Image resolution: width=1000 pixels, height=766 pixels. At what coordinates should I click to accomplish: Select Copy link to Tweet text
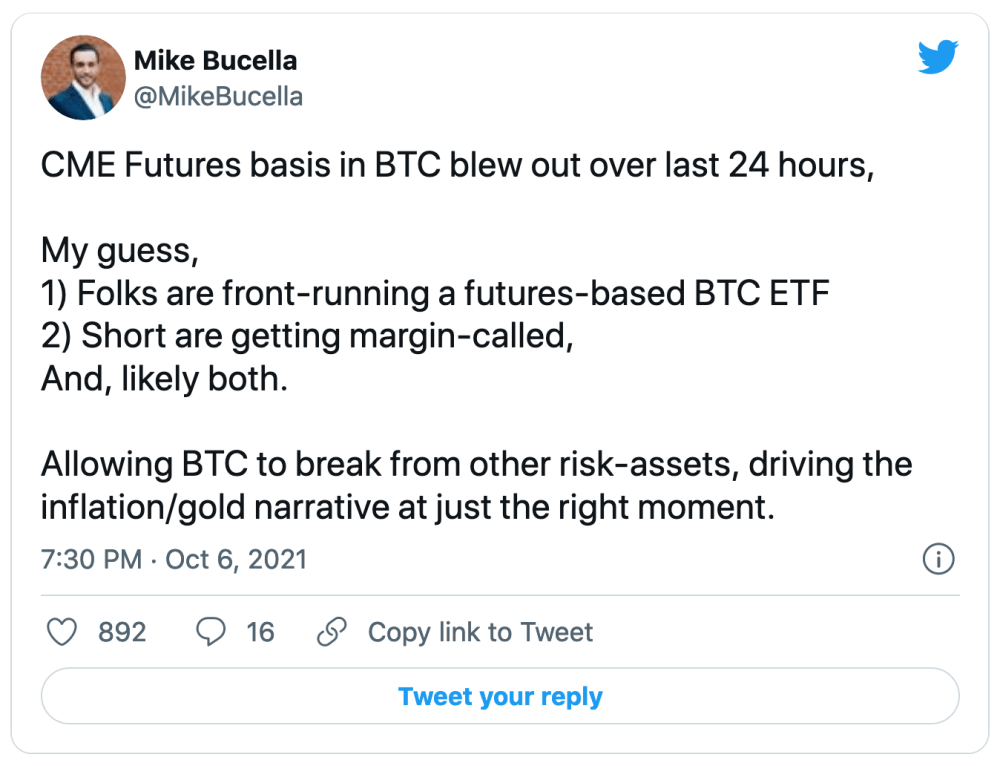pyautogui.click(x=480, y=632)
